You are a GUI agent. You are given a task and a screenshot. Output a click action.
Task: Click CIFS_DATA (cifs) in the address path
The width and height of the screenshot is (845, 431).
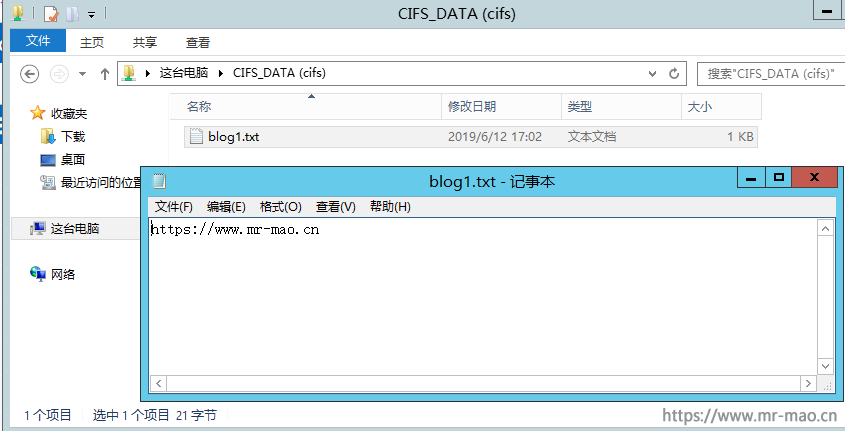coord(279,73)
